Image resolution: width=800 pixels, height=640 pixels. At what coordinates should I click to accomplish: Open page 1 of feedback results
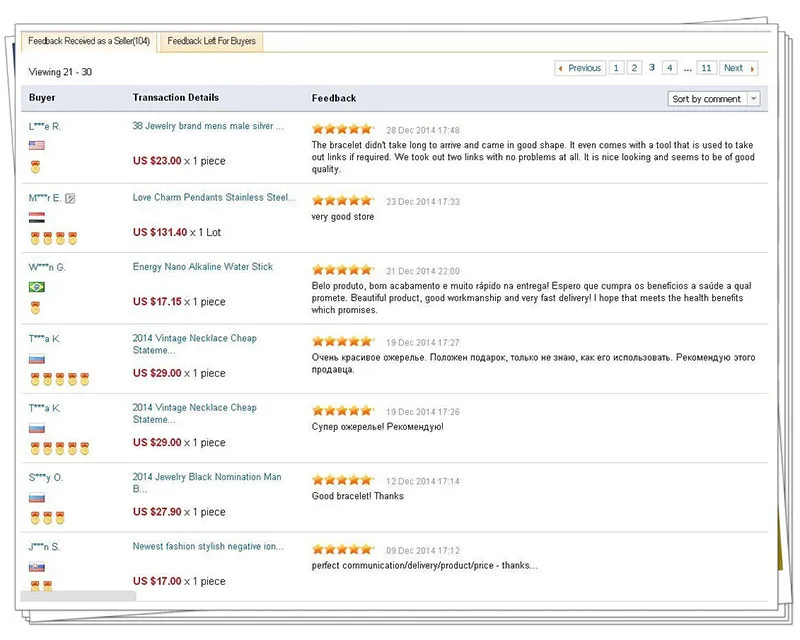coord(616,68)
